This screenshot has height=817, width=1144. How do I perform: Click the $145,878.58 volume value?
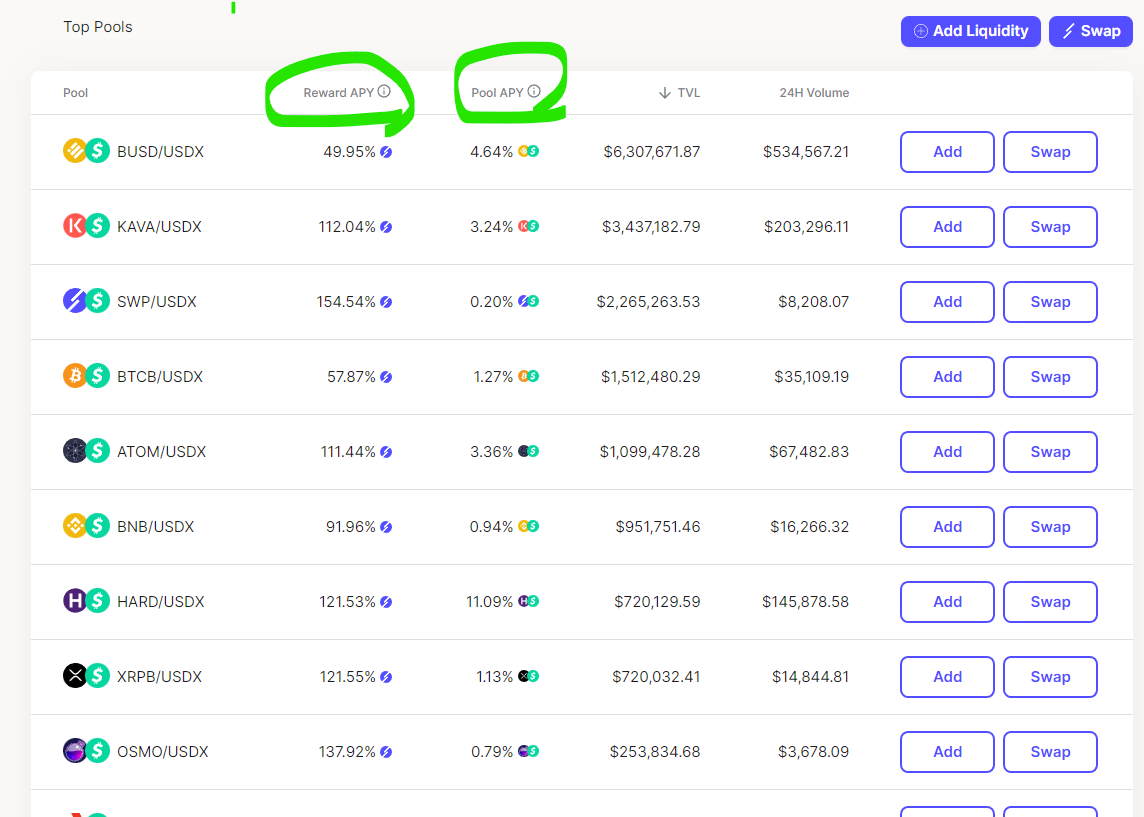805,602
